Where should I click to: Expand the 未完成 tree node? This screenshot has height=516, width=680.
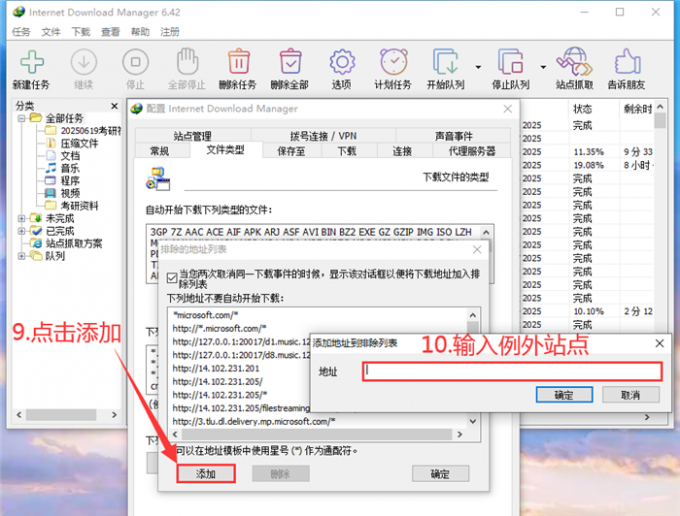click(21, 218)
